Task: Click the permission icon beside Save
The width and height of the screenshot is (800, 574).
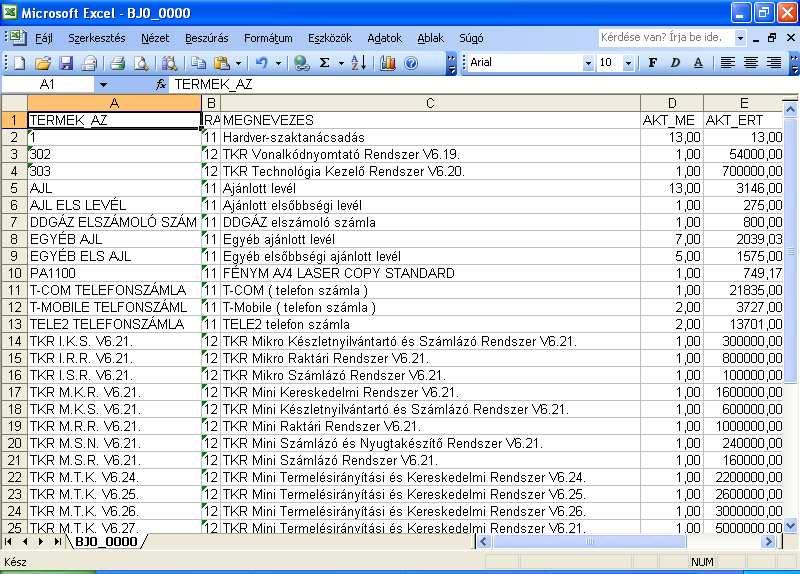Action: pyautogui.click(x=89, y=63)
